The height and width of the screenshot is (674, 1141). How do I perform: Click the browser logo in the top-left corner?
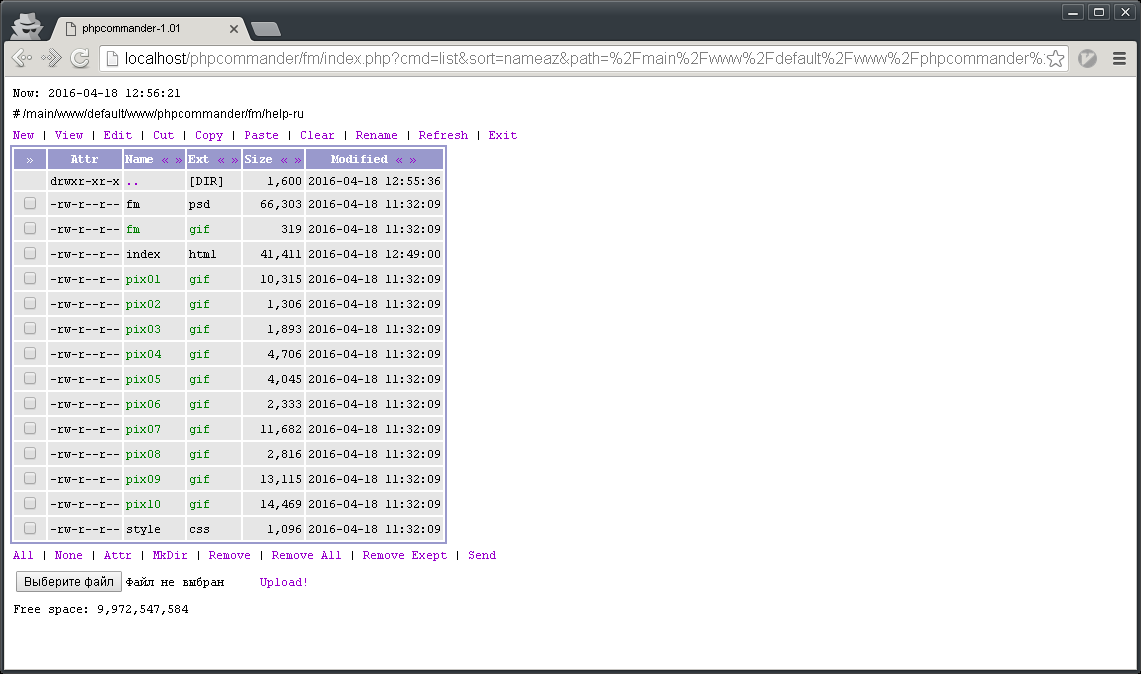click(25, 25)
